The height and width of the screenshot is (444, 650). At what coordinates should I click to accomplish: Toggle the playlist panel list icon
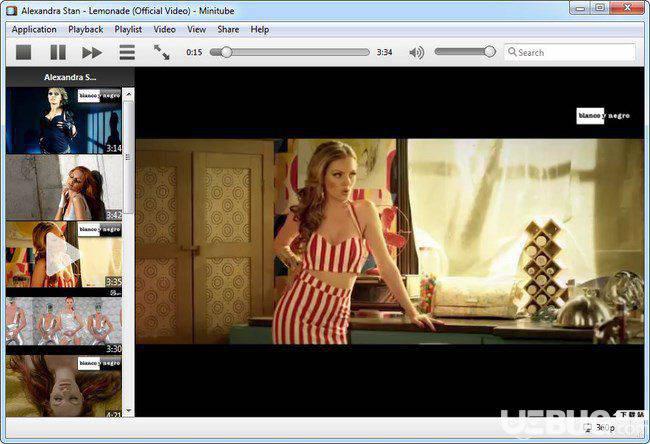127,52
